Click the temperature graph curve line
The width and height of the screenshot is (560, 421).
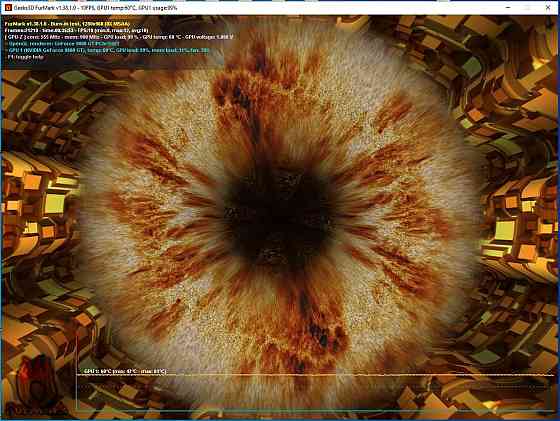point(314,375)
